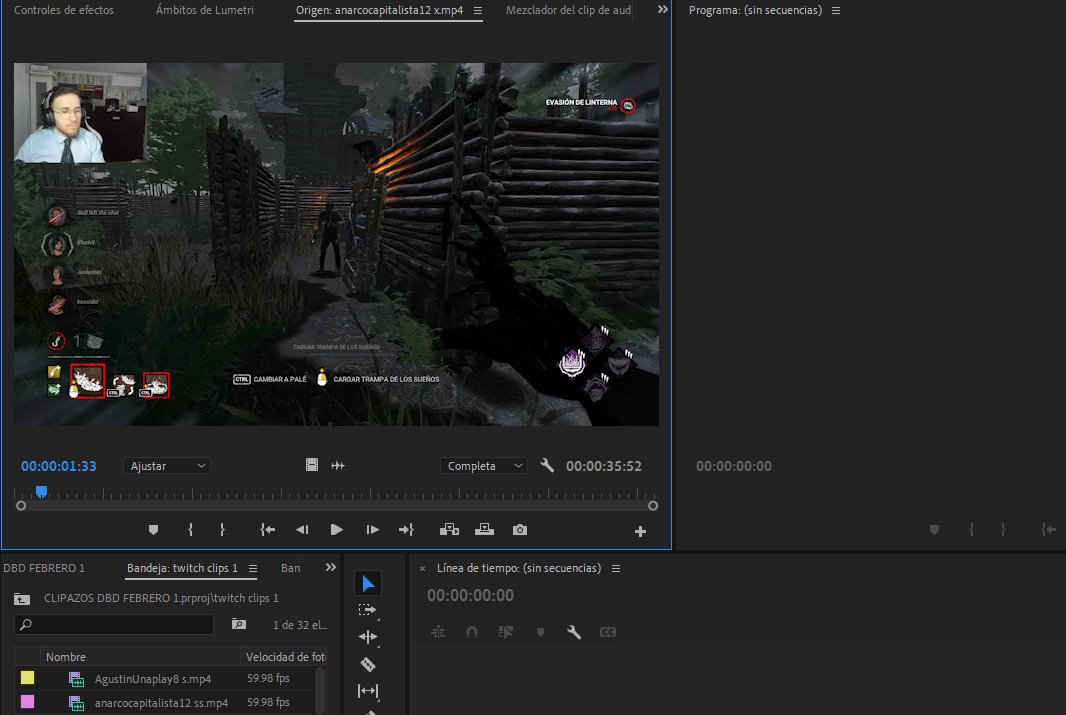Open the Controles de efectos tab
Image resolution: width=1066 pixels, height=715 pixels.
pyautogui.click(x=64, y=10)
